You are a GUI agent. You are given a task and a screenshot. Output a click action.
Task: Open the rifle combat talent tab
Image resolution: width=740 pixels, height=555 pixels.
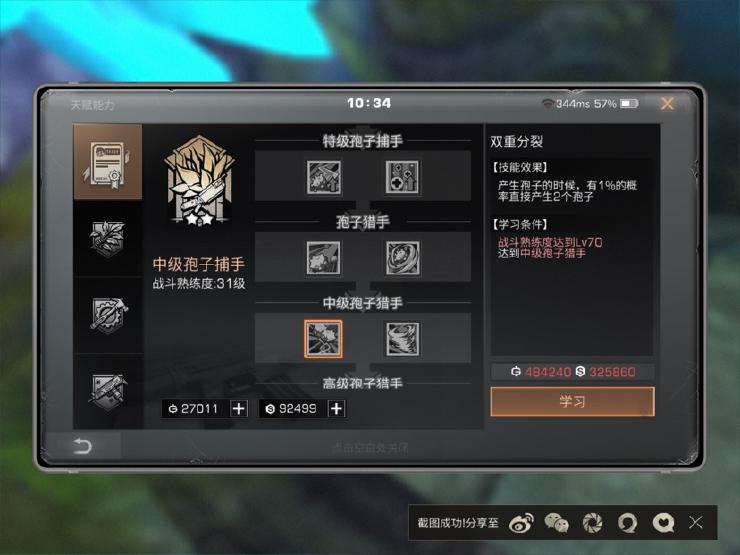pyautogui.click(x=108, y=391)
